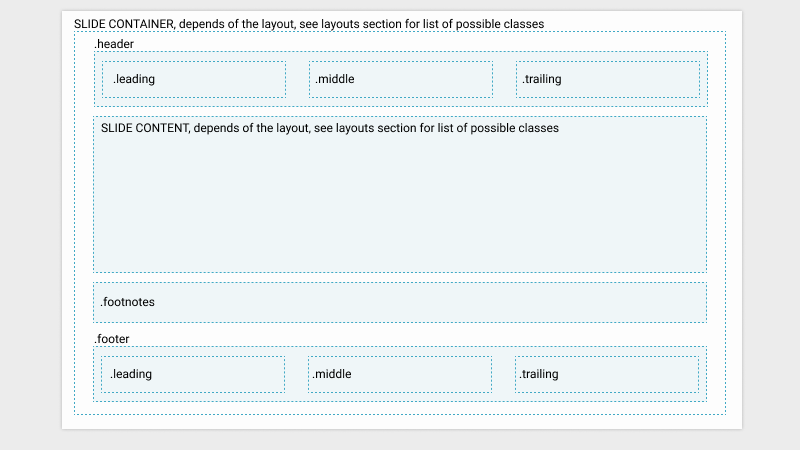Image resolution: width=800 pixels, height=450 pixels.
Task: Select the footer .leading box
Action: pos(193,374)
